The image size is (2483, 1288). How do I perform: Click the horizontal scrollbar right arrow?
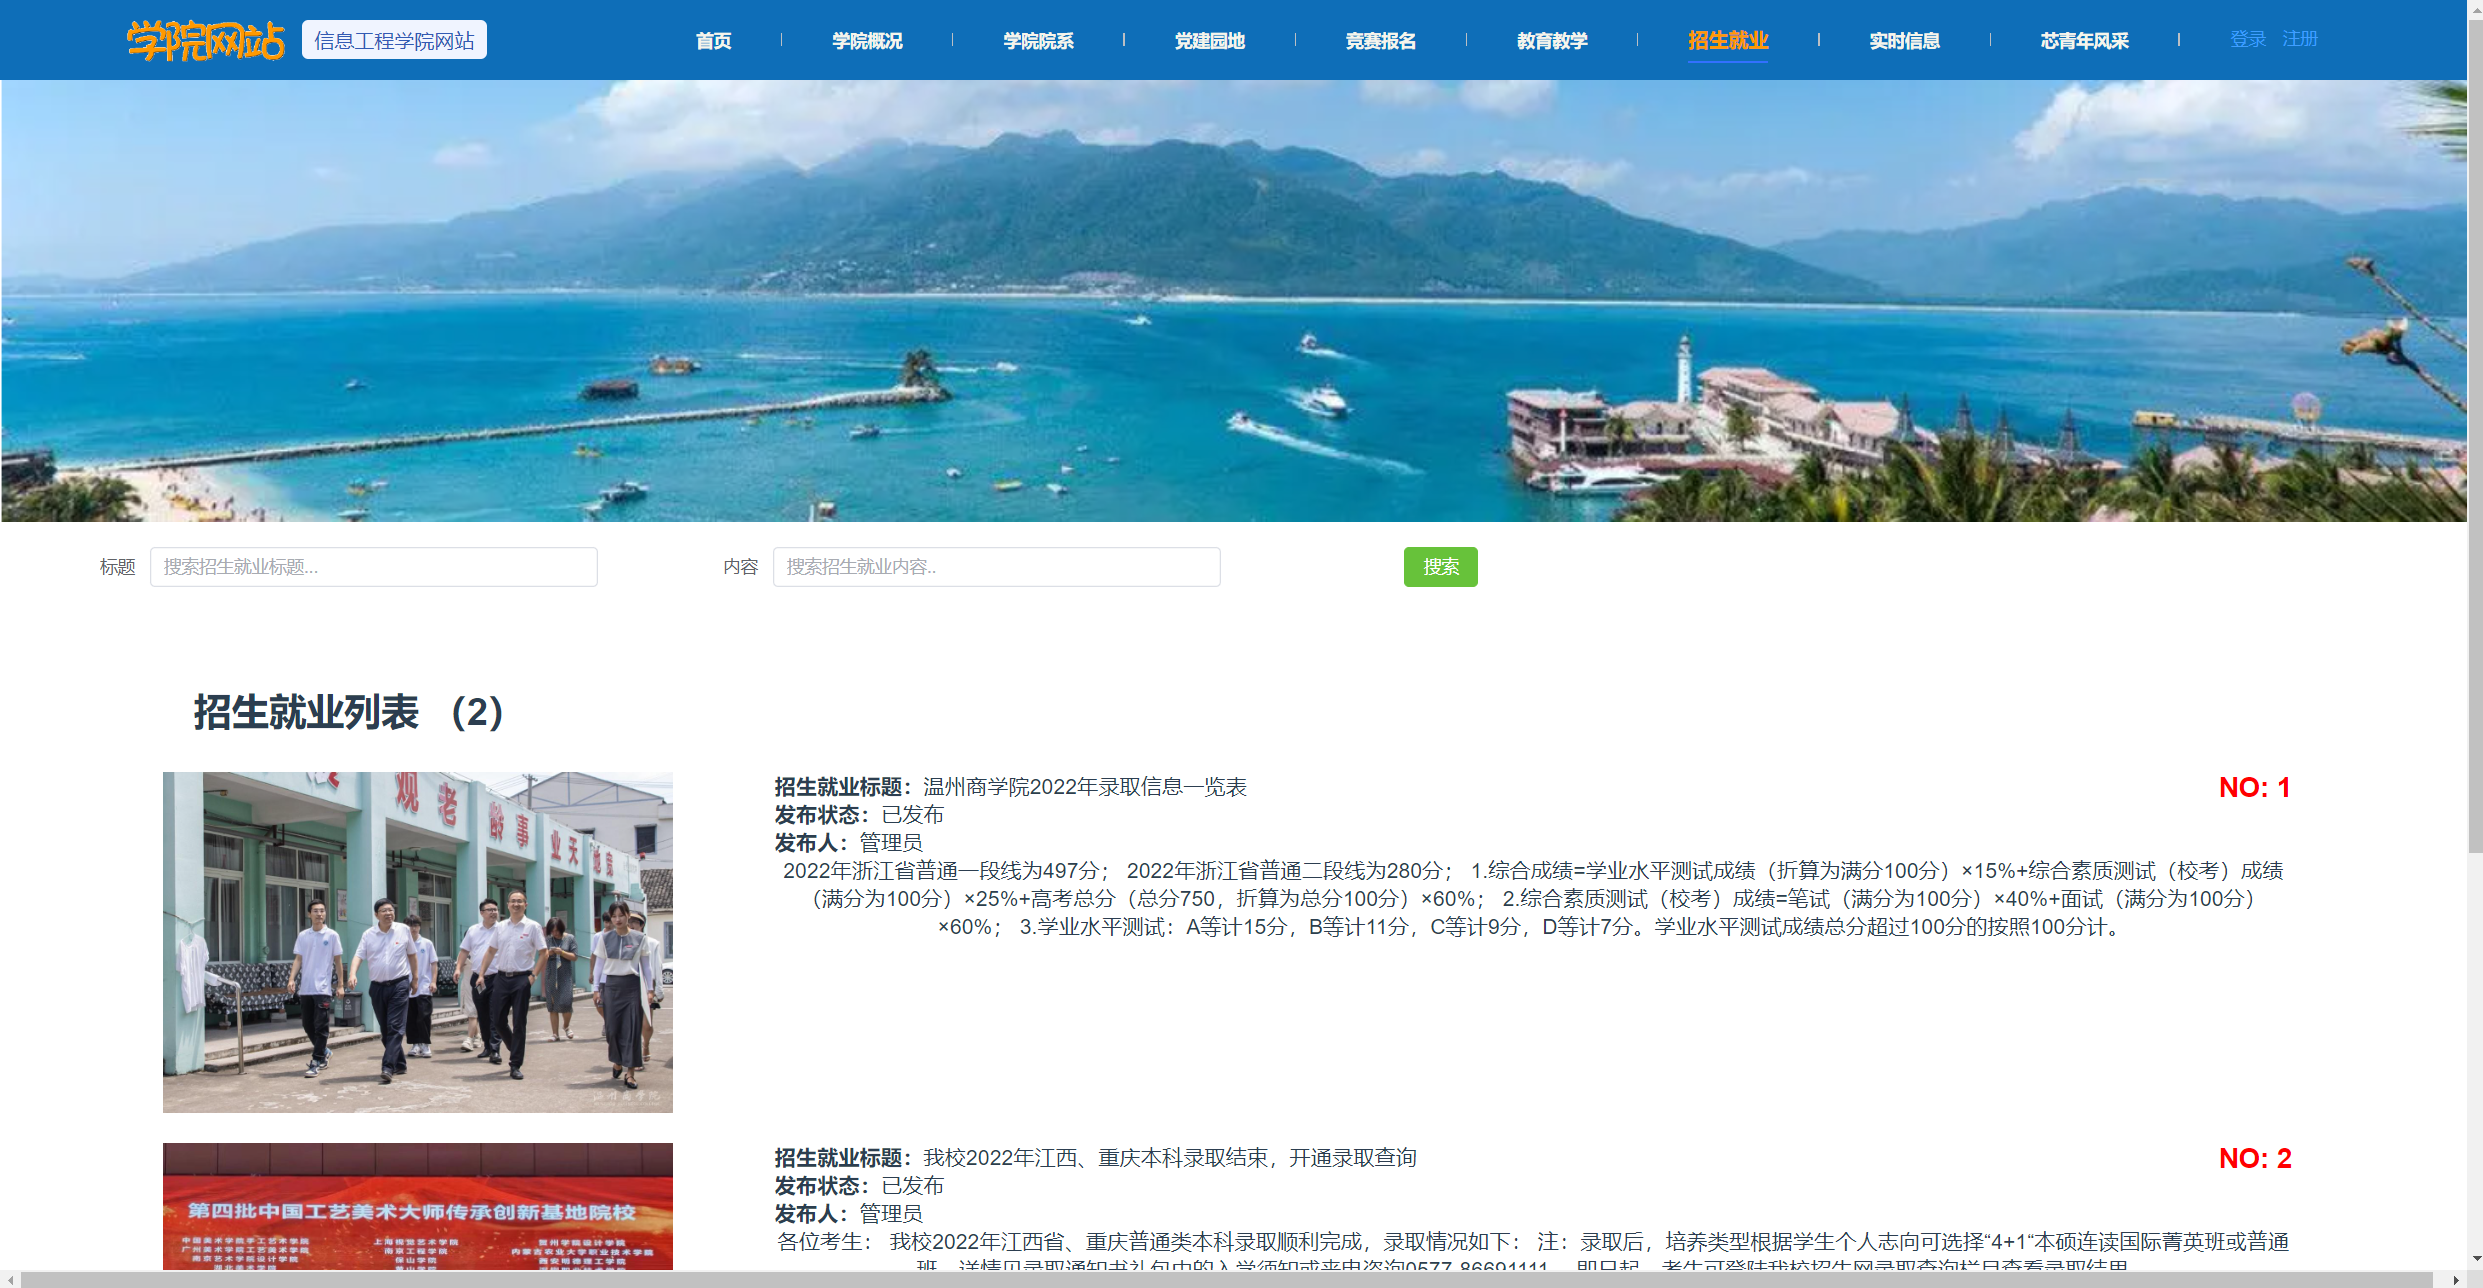[x=2455, y=1280]
